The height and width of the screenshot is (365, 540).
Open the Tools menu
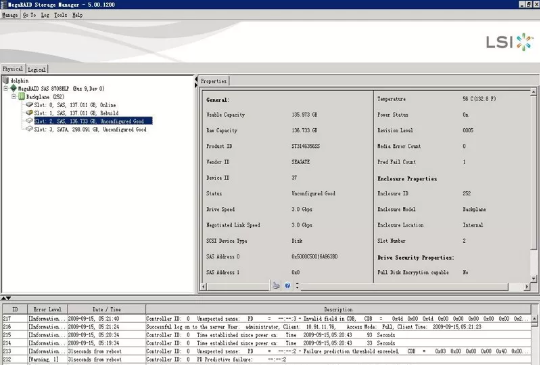click(x=61, y=15)
